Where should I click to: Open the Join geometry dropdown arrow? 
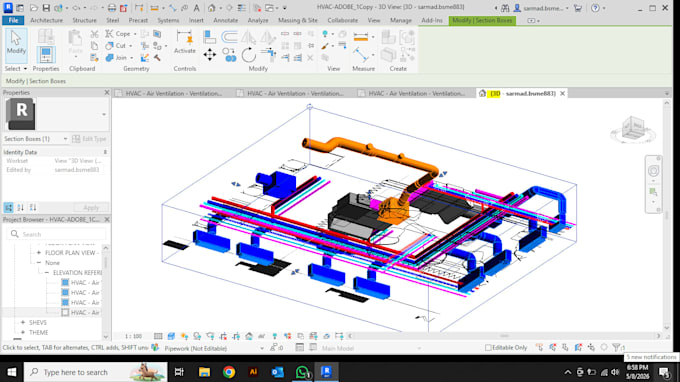point(131,58)
